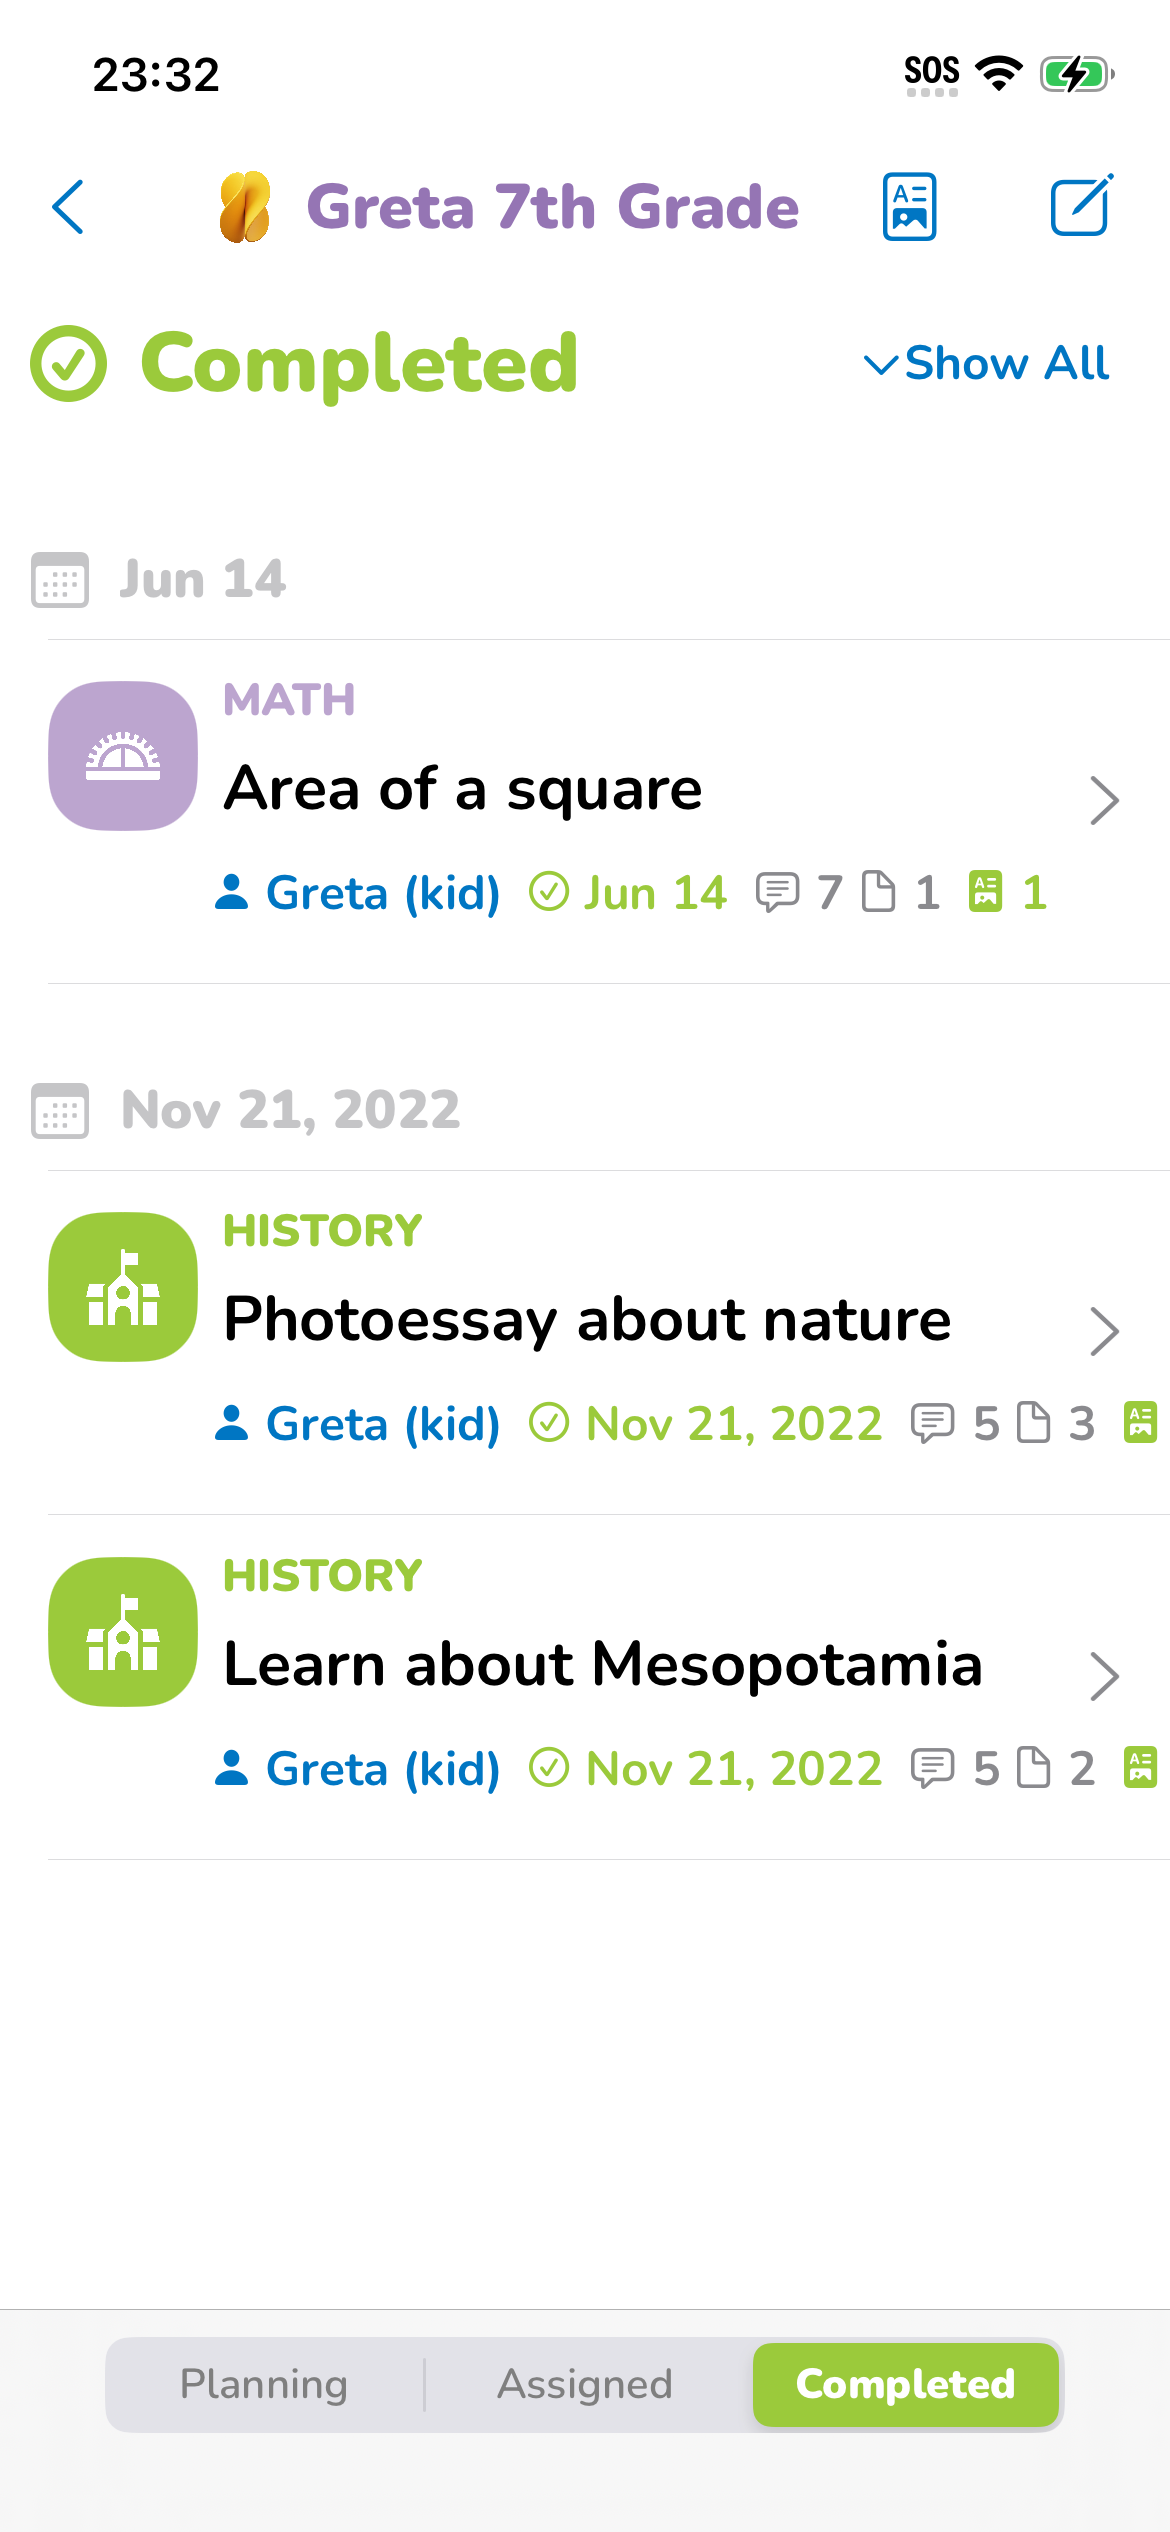
Task: Open Photoessay about nature via its chevron
Action: click(x=1104, y=1331)
